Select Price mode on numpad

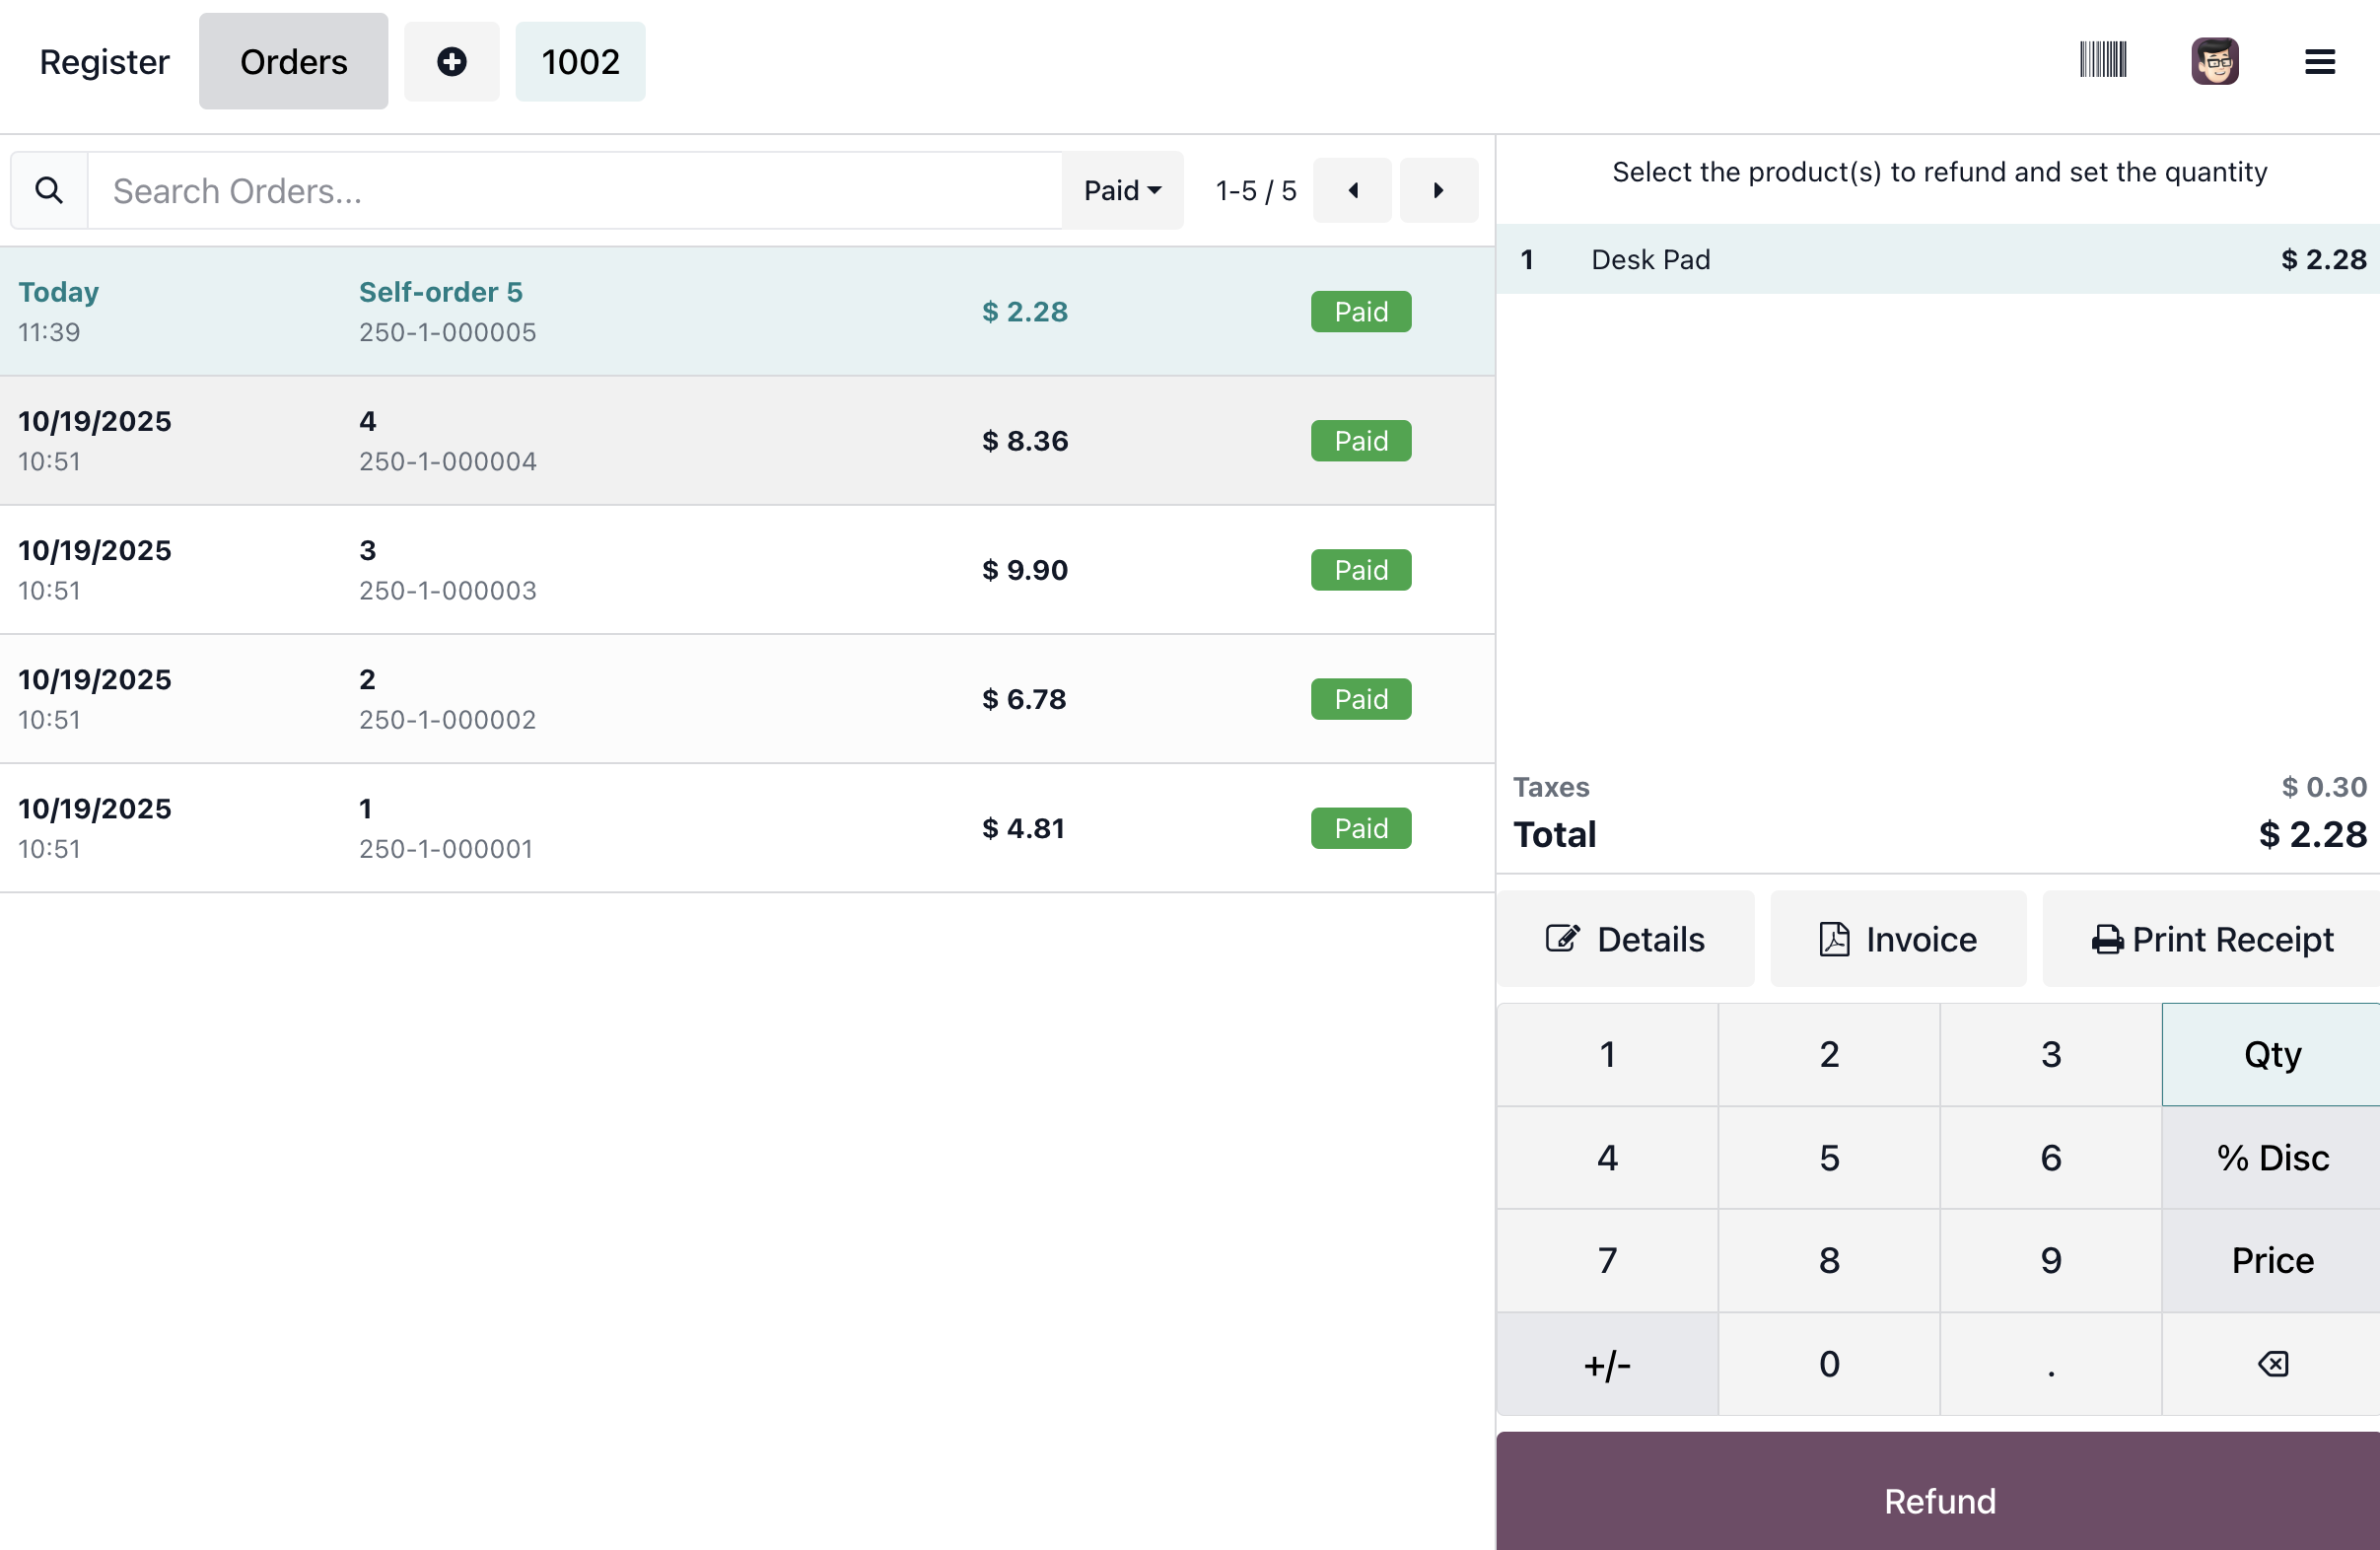click(2271, 1260)
